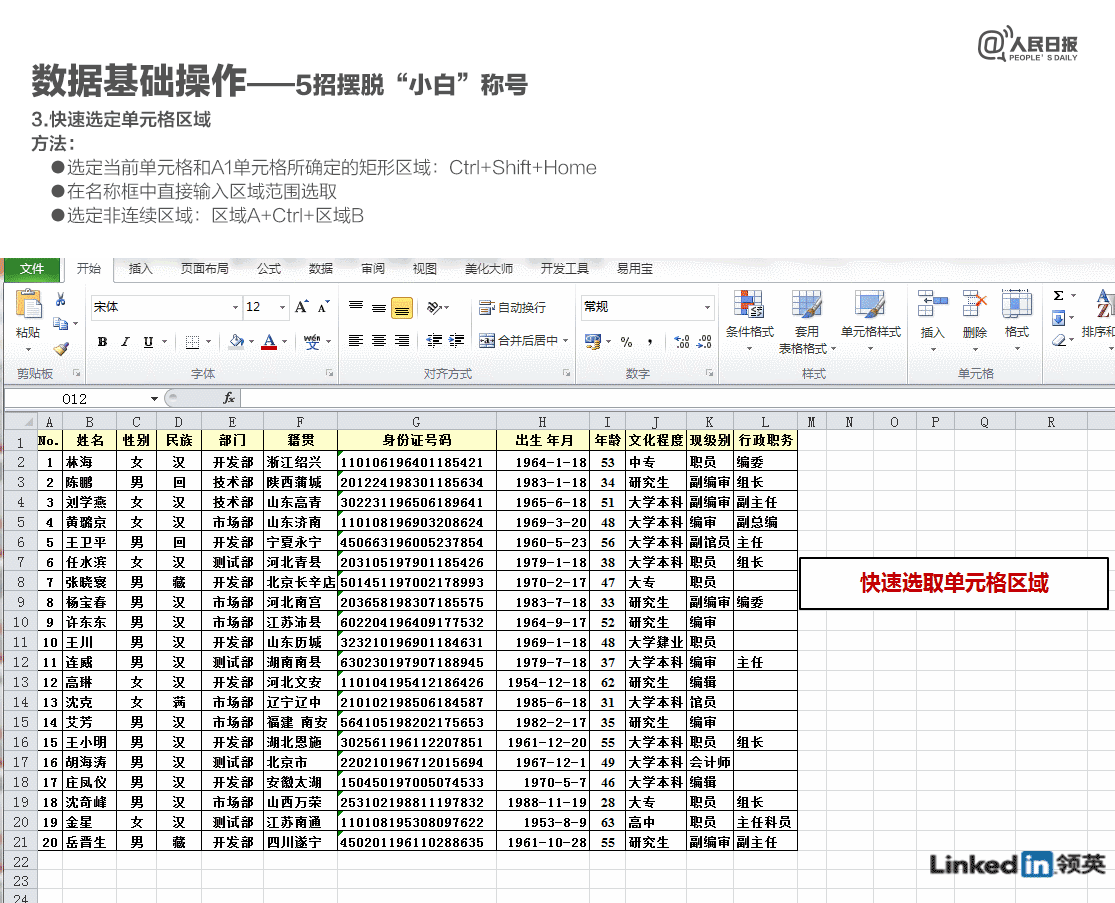The height and width of the screenshot is (903, 1115).
Task: Set top vertical alignment
Action: click(x=356, y=306)
